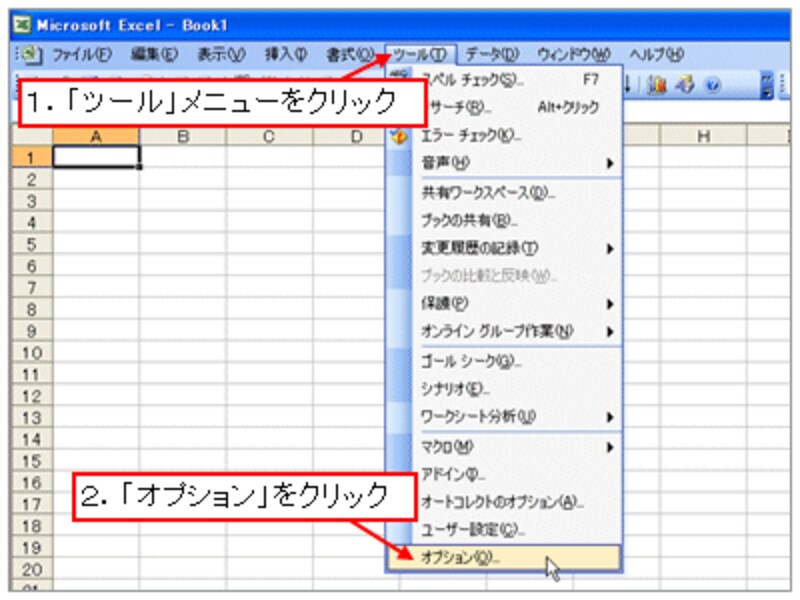Choose アドイン(I) menu entry
This screenshot has height=600, width=800.
tap(504, 475)
